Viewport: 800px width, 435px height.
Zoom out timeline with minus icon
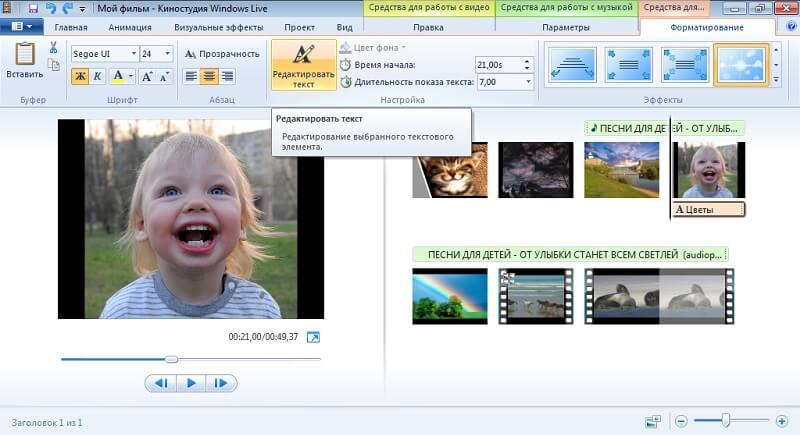point(681,421)
